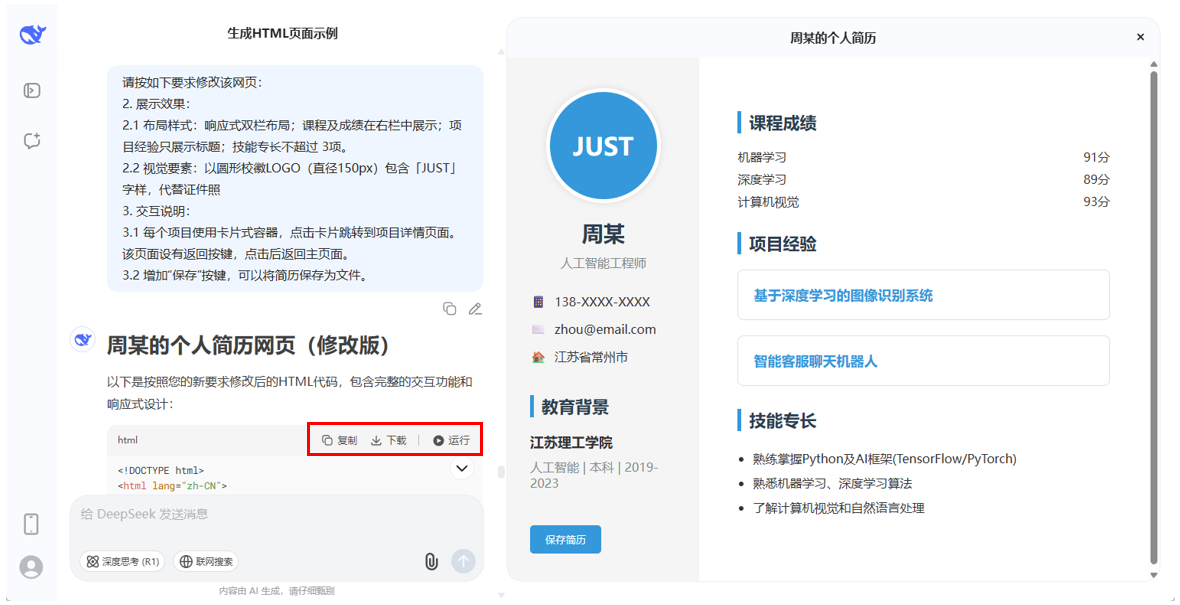Open the sidebar panel toggle icon
1180x605 pixels.
coord(32,91)
